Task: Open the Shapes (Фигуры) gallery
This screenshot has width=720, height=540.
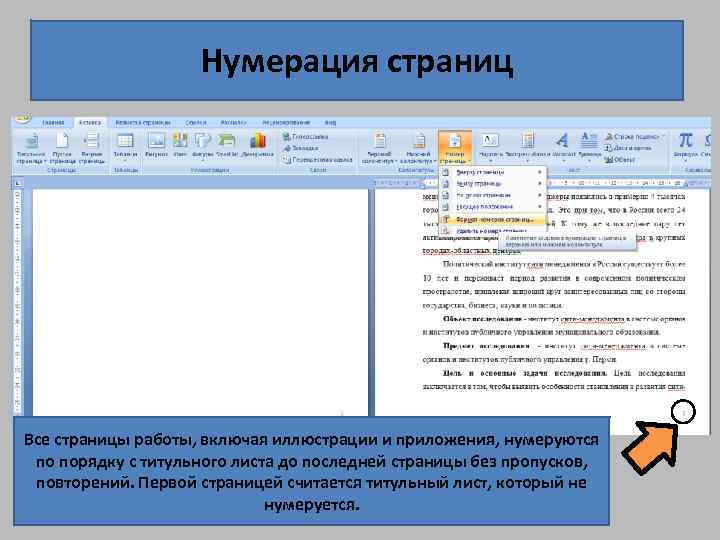Action: (202, 146)
